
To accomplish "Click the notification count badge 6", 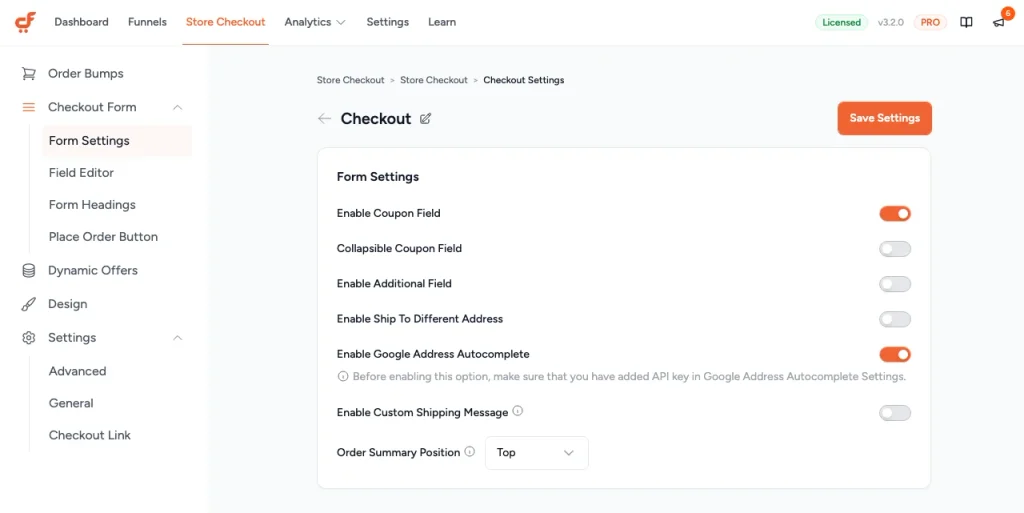I will 1008,13.
